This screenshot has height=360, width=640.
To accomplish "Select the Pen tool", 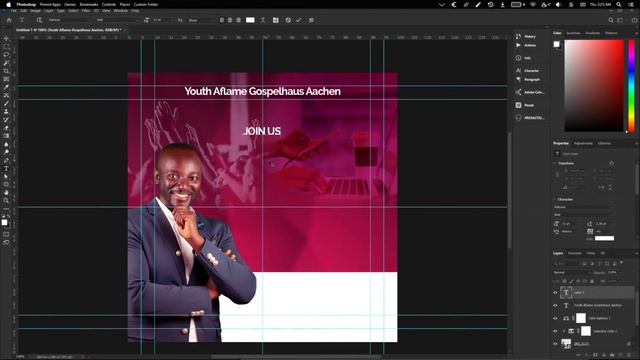I will click(6, 160).
